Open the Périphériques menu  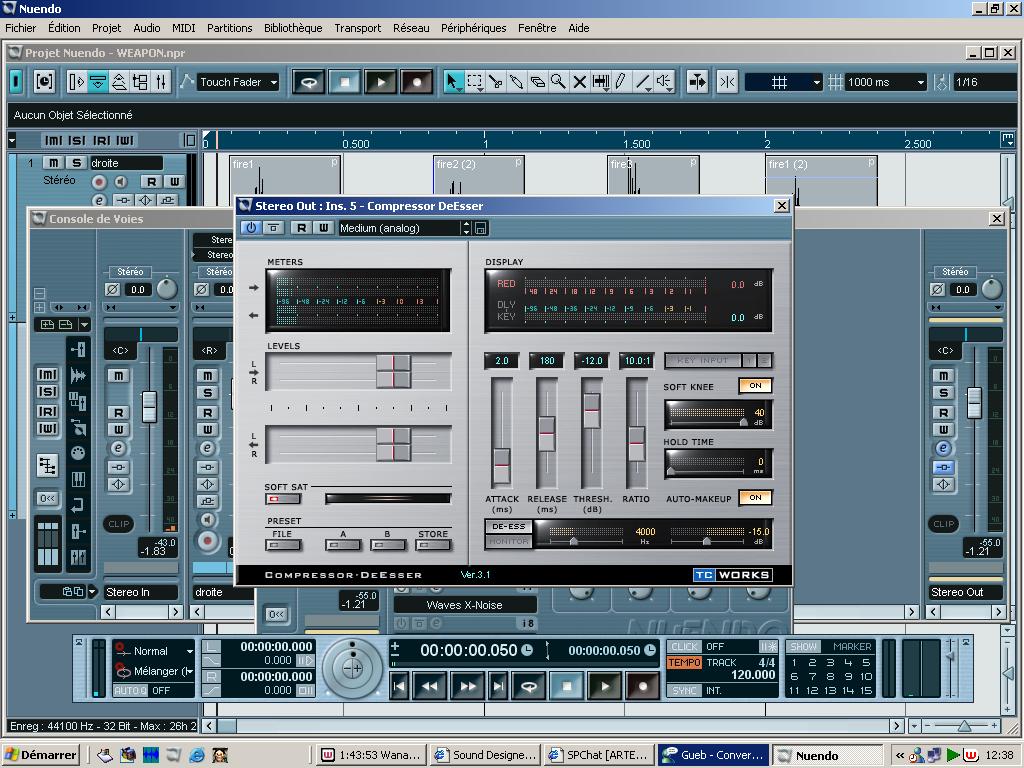click(473, 28)
